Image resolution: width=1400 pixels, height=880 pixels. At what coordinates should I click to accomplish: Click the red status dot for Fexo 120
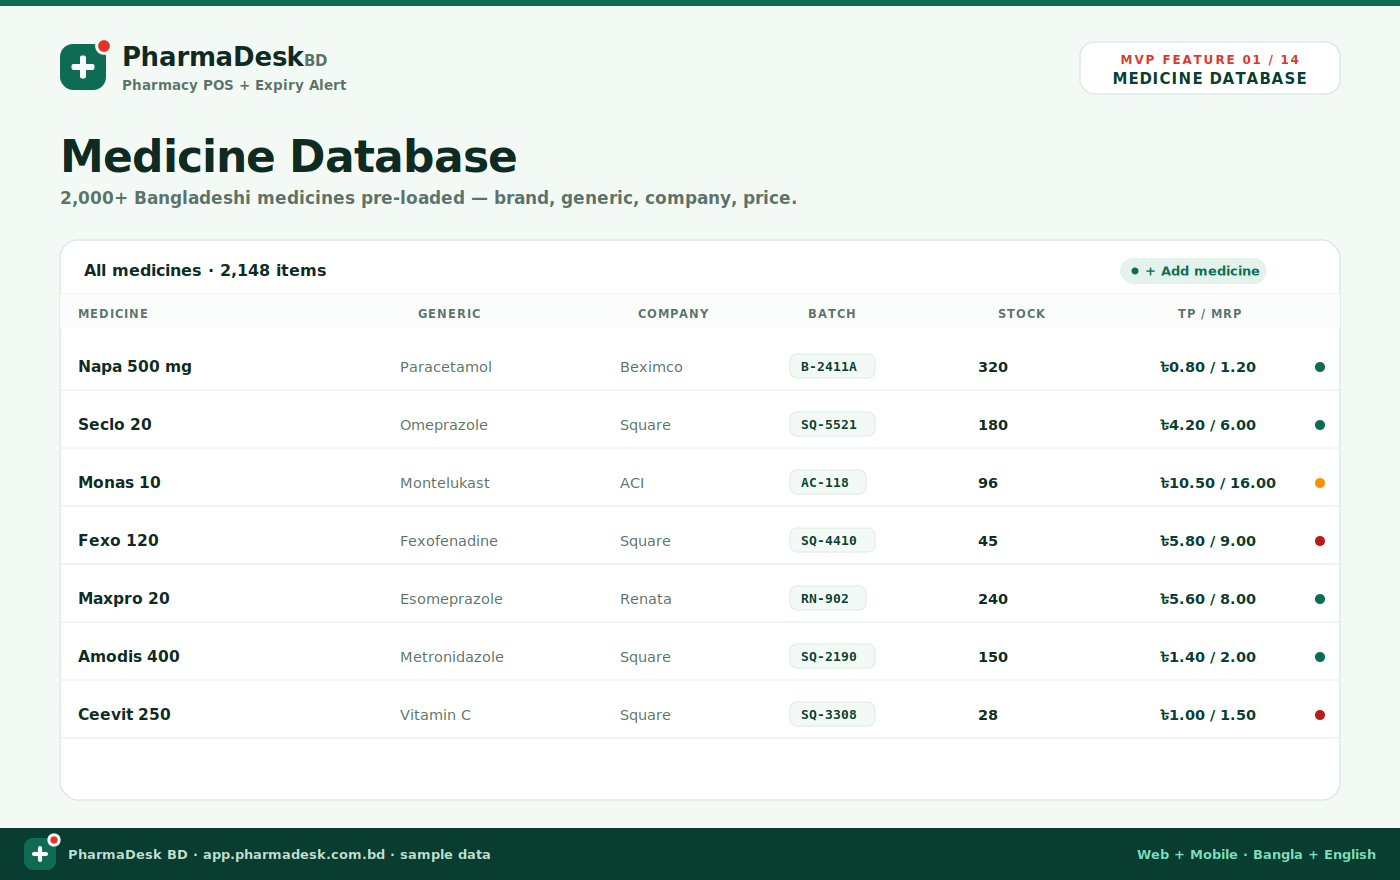point(1320,541)
